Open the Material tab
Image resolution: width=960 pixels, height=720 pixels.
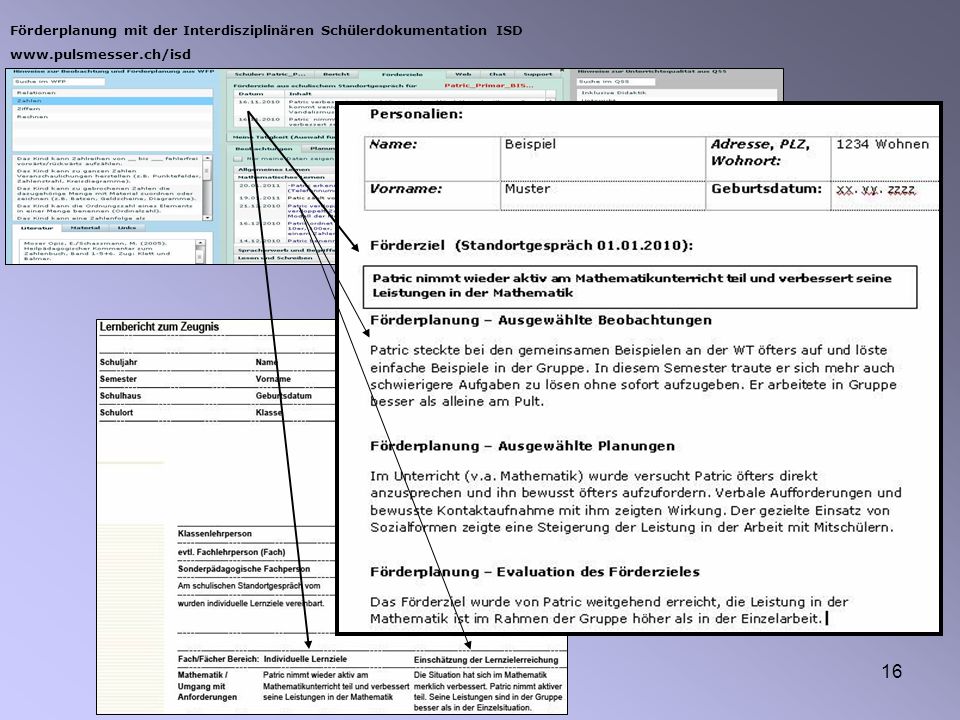pyautogui.click(x=85, y=228)
